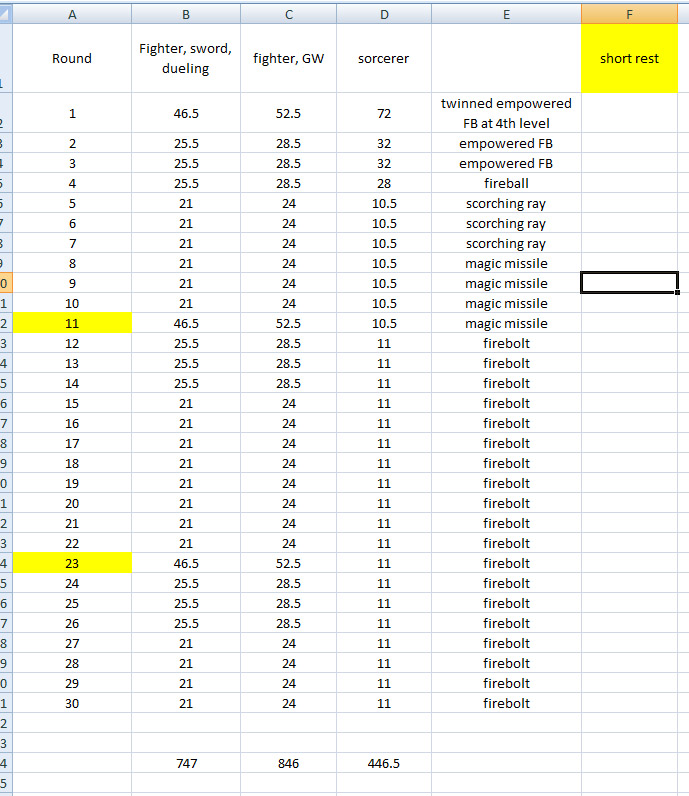Click the "fighter, GW" heading cell
Screen dimensions: 689x796
click(x=289, y=59)
